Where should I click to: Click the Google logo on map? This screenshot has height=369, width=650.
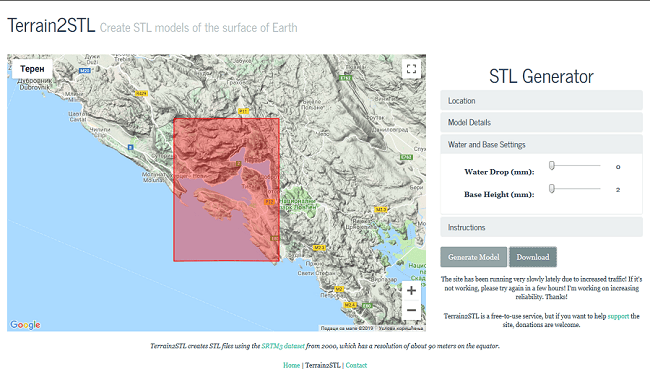pyautogui.click(x=25, y=325)
